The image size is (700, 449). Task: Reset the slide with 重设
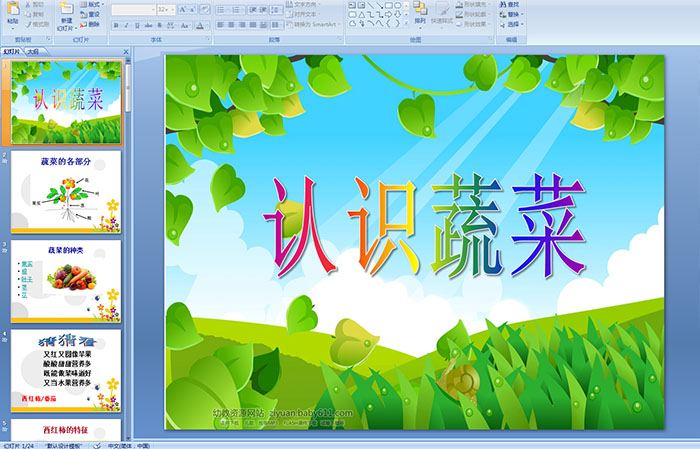[90, 14]
